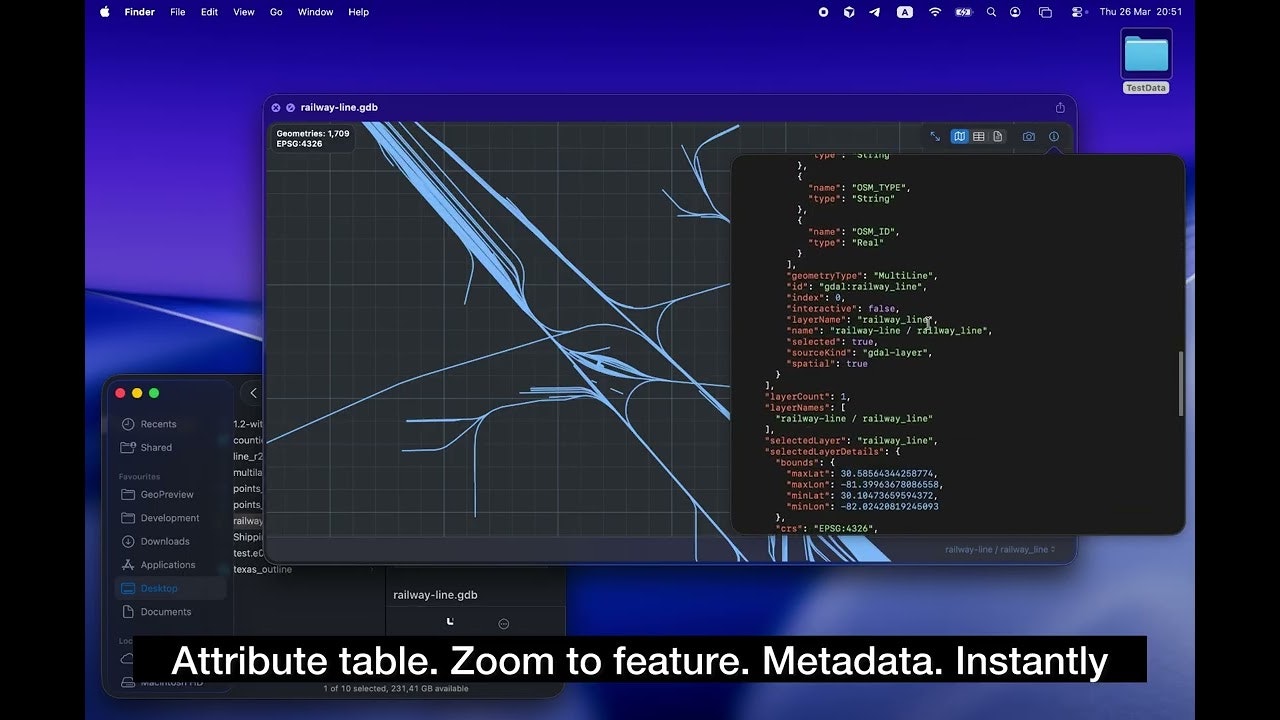
Task: Click the "selectedLayer": "railway_line" line
Action: (x=852, y=440)
